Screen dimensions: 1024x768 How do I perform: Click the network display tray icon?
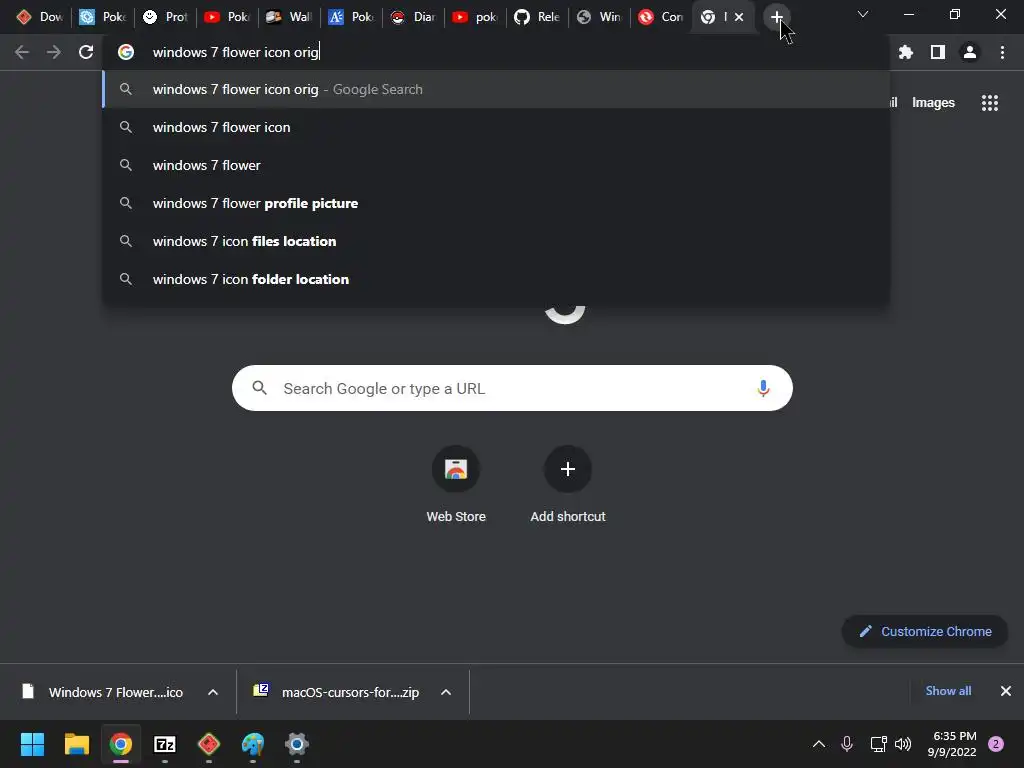click(x=878, y=744)
